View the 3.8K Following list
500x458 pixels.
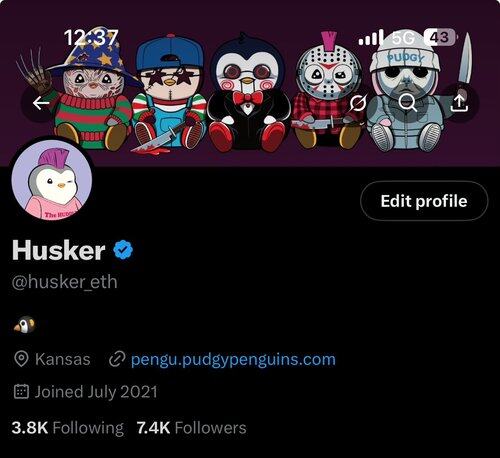tap(67, 428)
